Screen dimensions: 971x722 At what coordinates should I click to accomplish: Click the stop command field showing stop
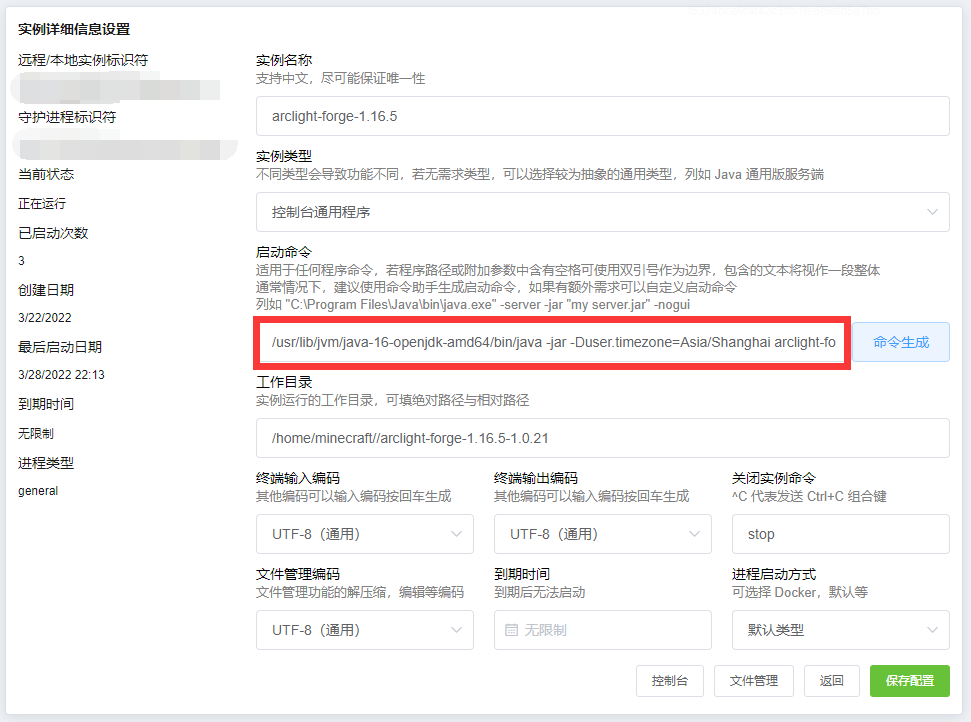[840, 533]
